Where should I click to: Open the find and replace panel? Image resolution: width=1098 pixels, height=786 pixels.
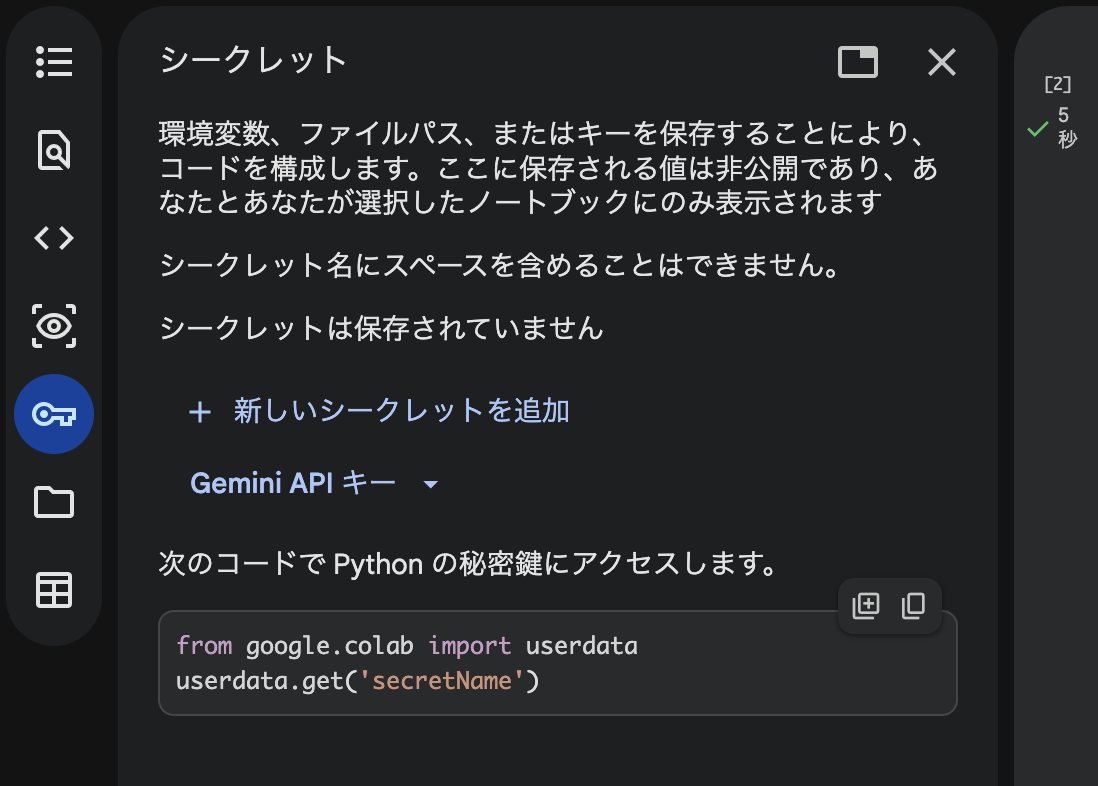click(x=54, y=150)
